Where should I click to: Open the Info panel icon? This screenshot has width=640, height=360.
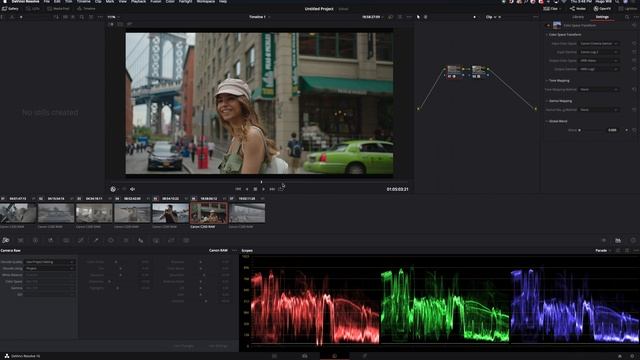click(633, 240)
